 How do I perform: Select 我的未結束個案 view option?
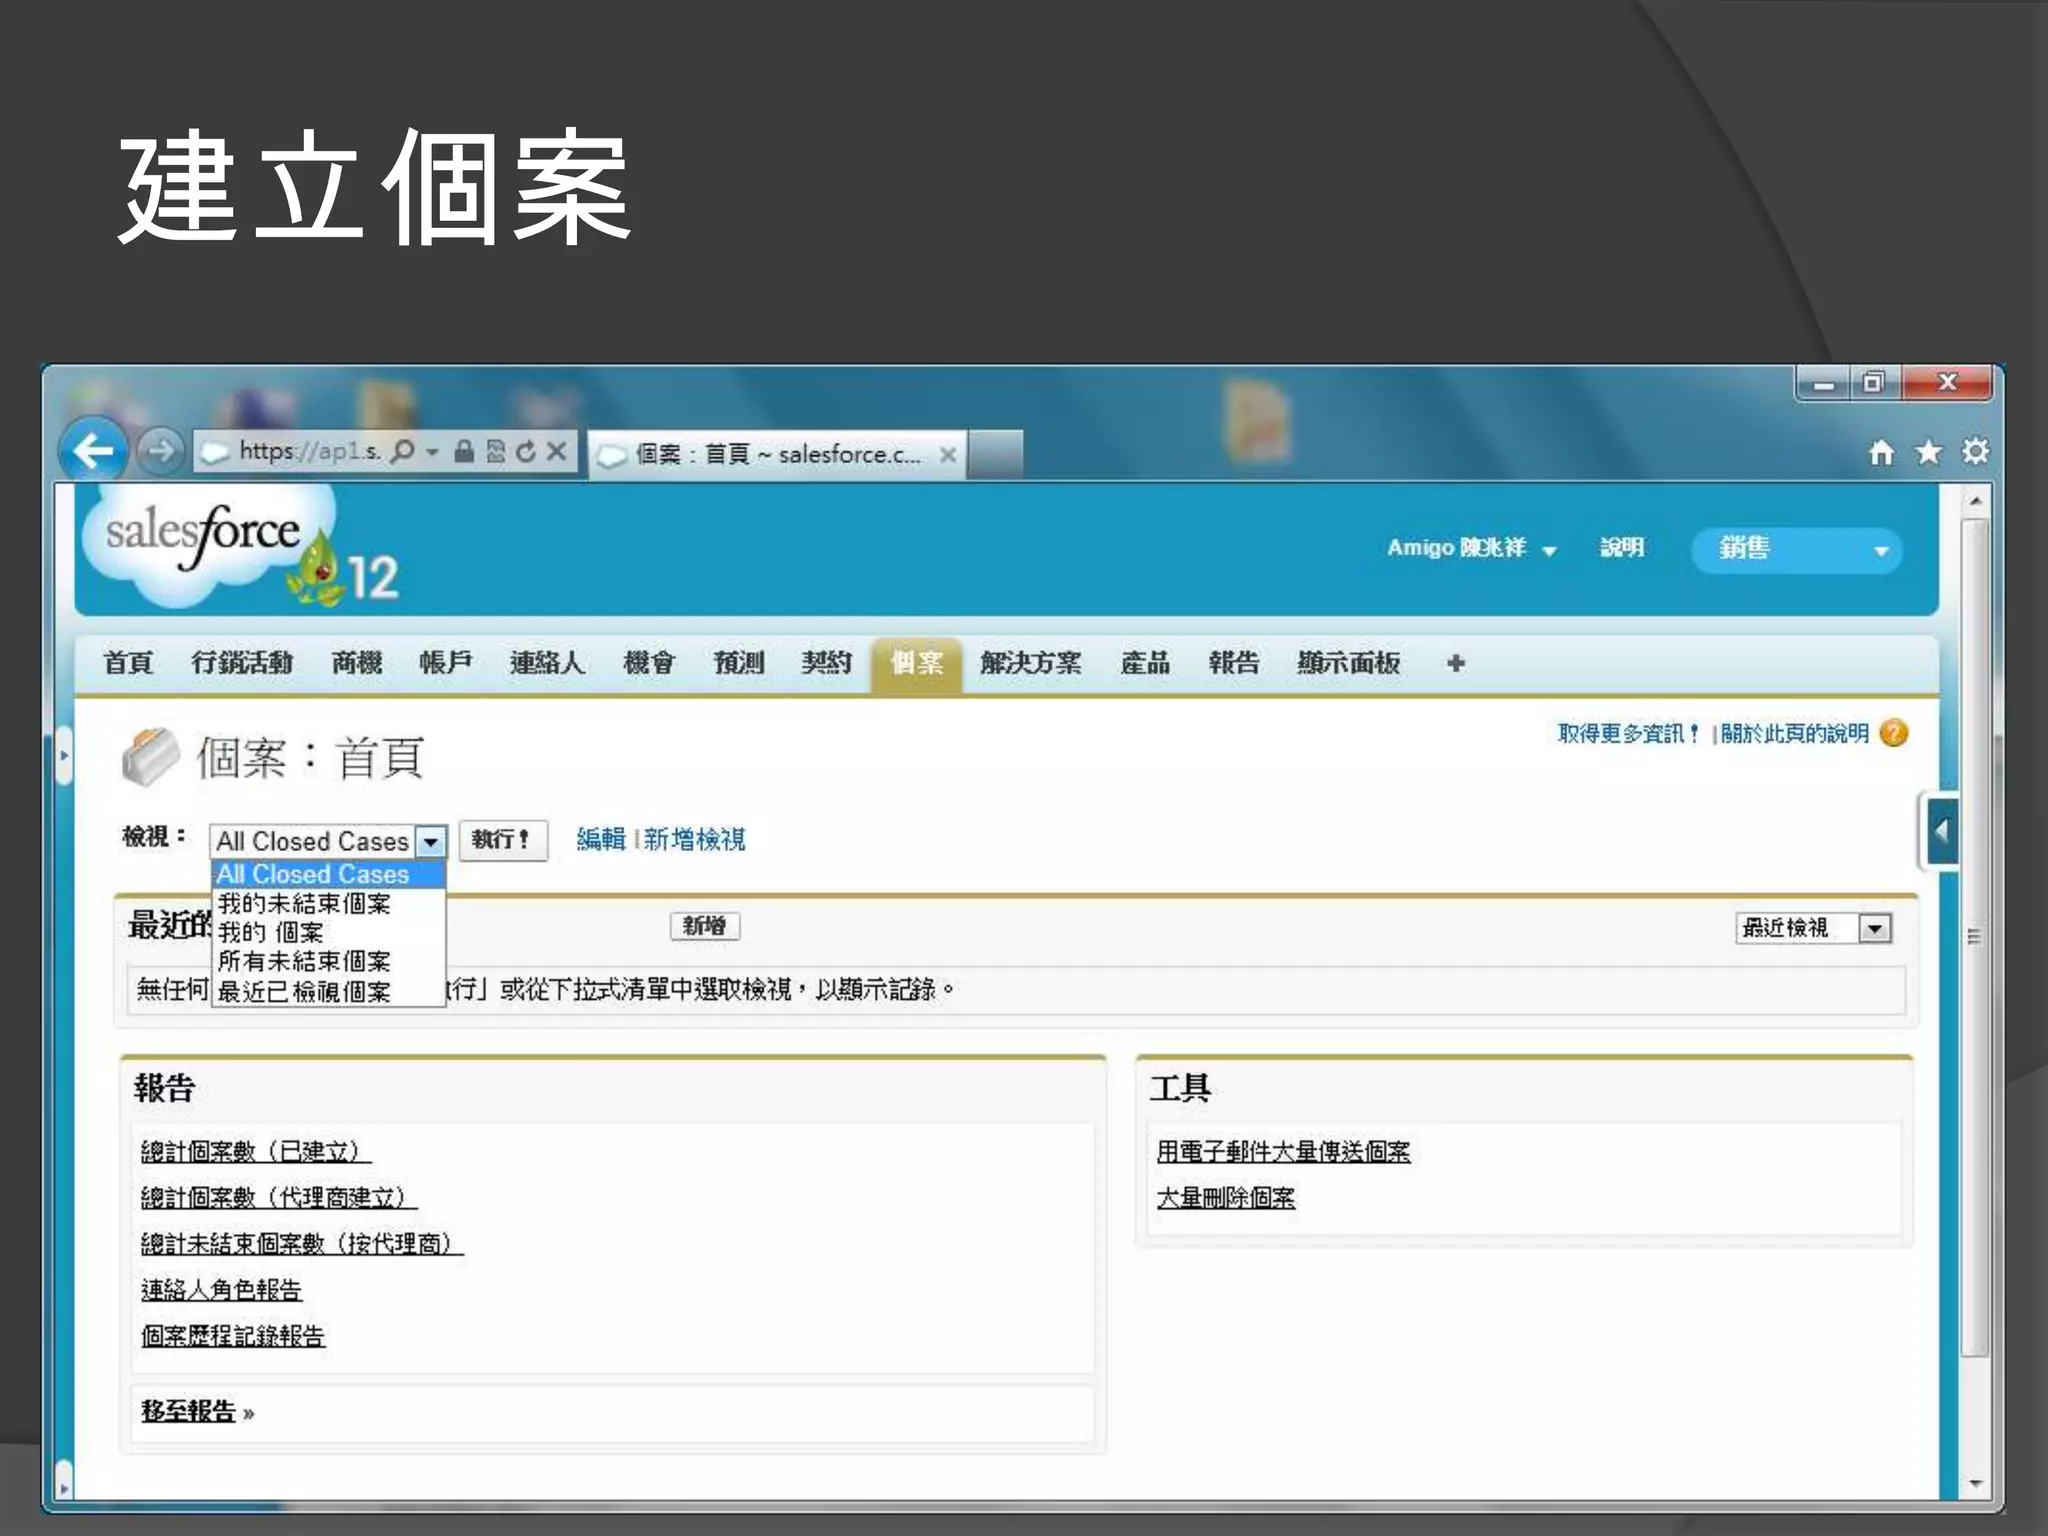pos(328,903)
